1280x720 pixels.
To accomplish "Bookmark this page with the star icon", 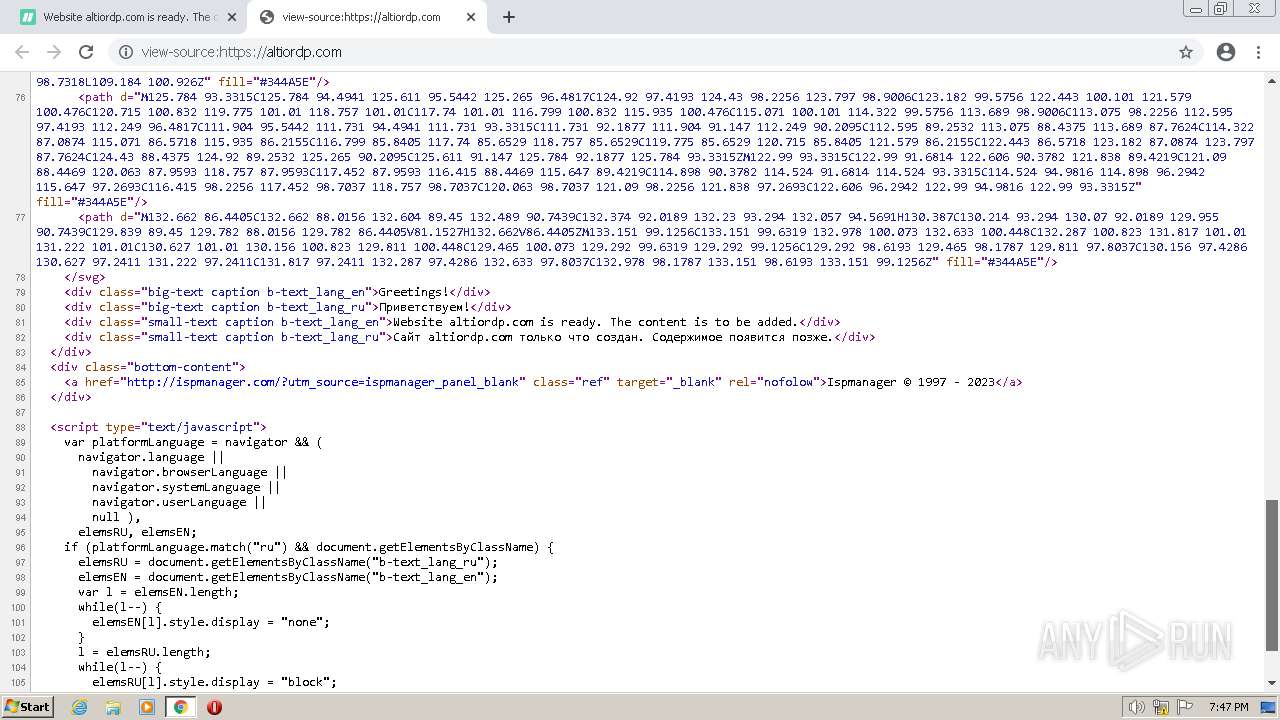I will (1186, 52).
